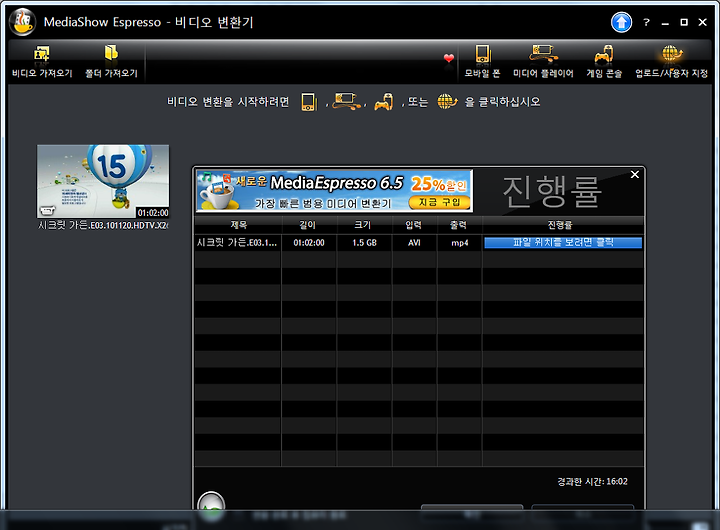Click the AVI input format cell
The image size is (720, 530).
(414, 242)
